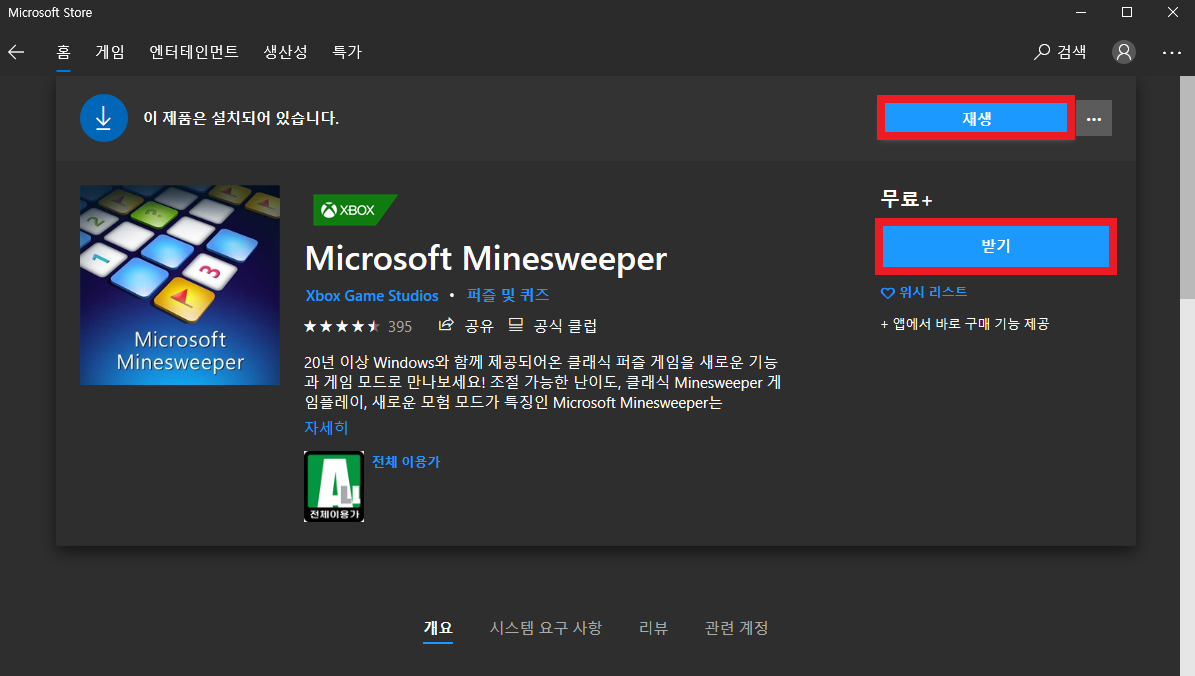Click the Xbox badge icon

click(354, 210)
